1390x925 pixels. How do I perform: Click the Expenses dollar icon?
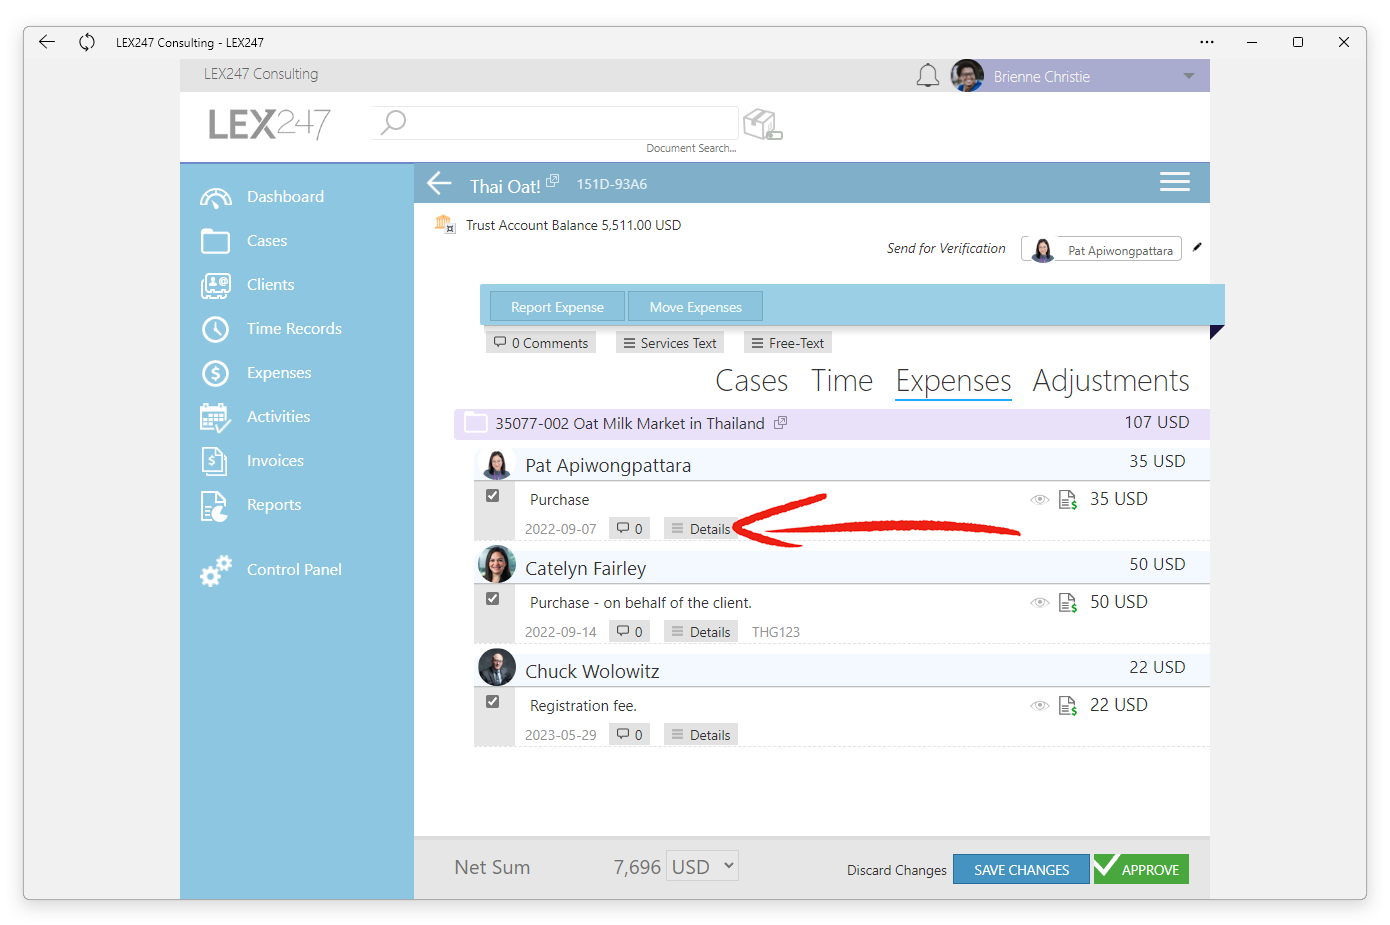(x=215, y=373)
